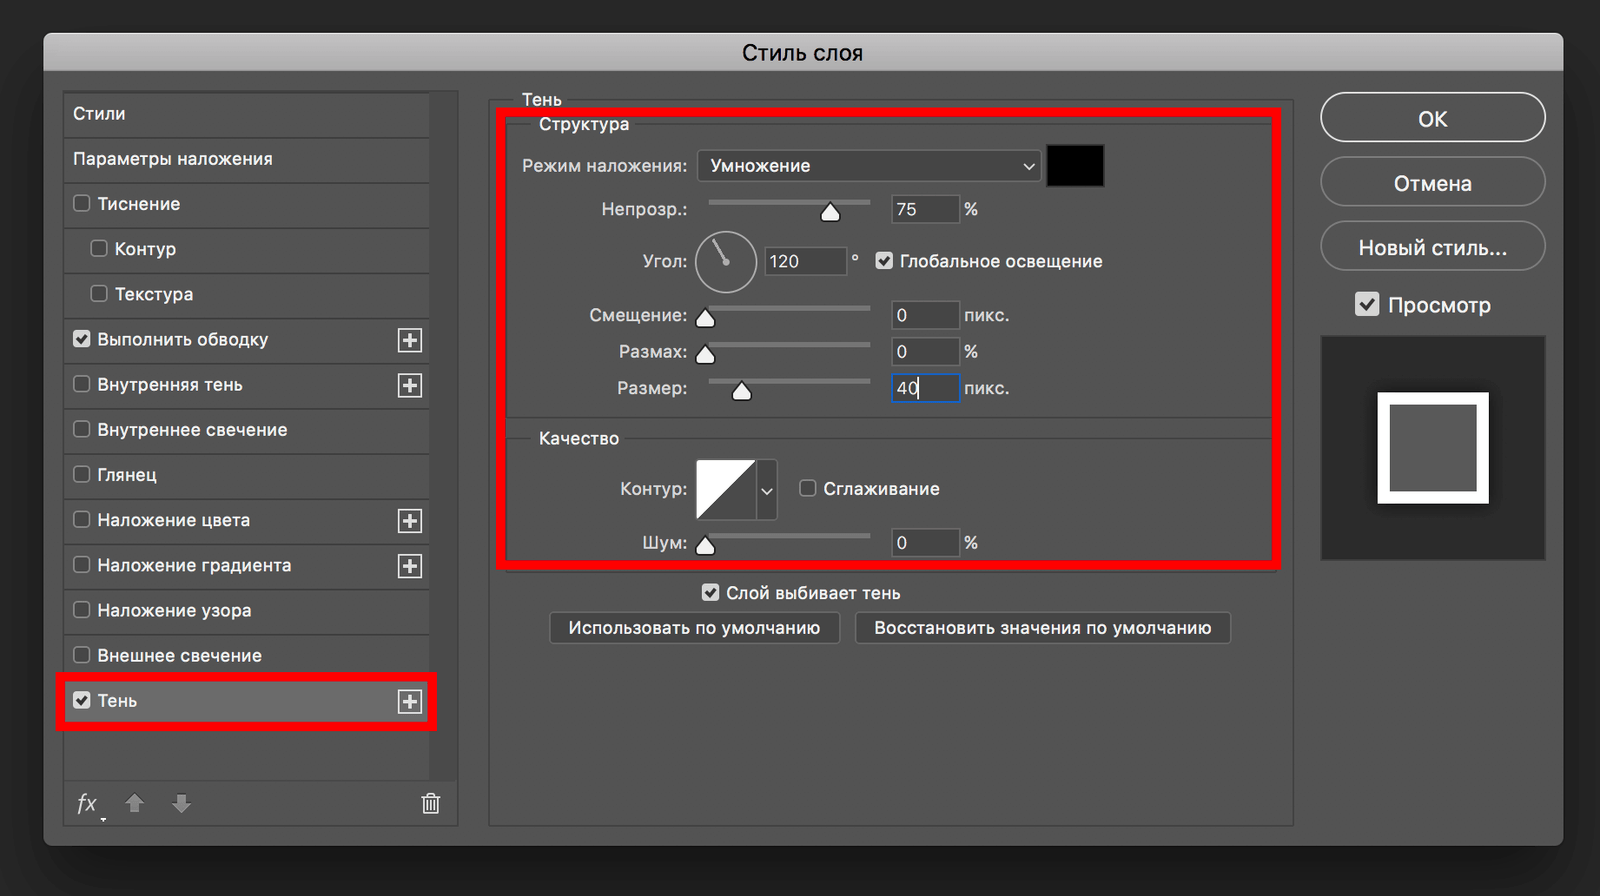Open Режим наложения dropdown
This screenshot has width=1600, height=896.
click(869, 166)
